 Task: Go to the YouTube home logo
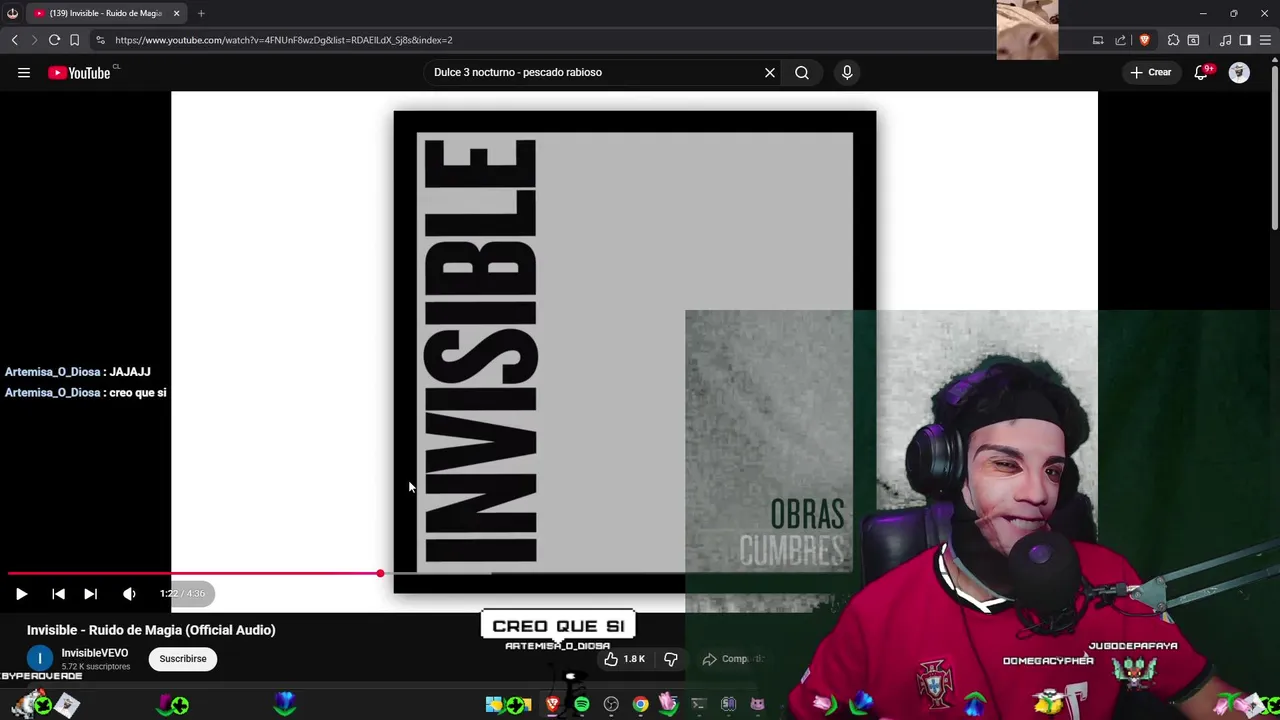pyautogui.click(x=79, y=72)
